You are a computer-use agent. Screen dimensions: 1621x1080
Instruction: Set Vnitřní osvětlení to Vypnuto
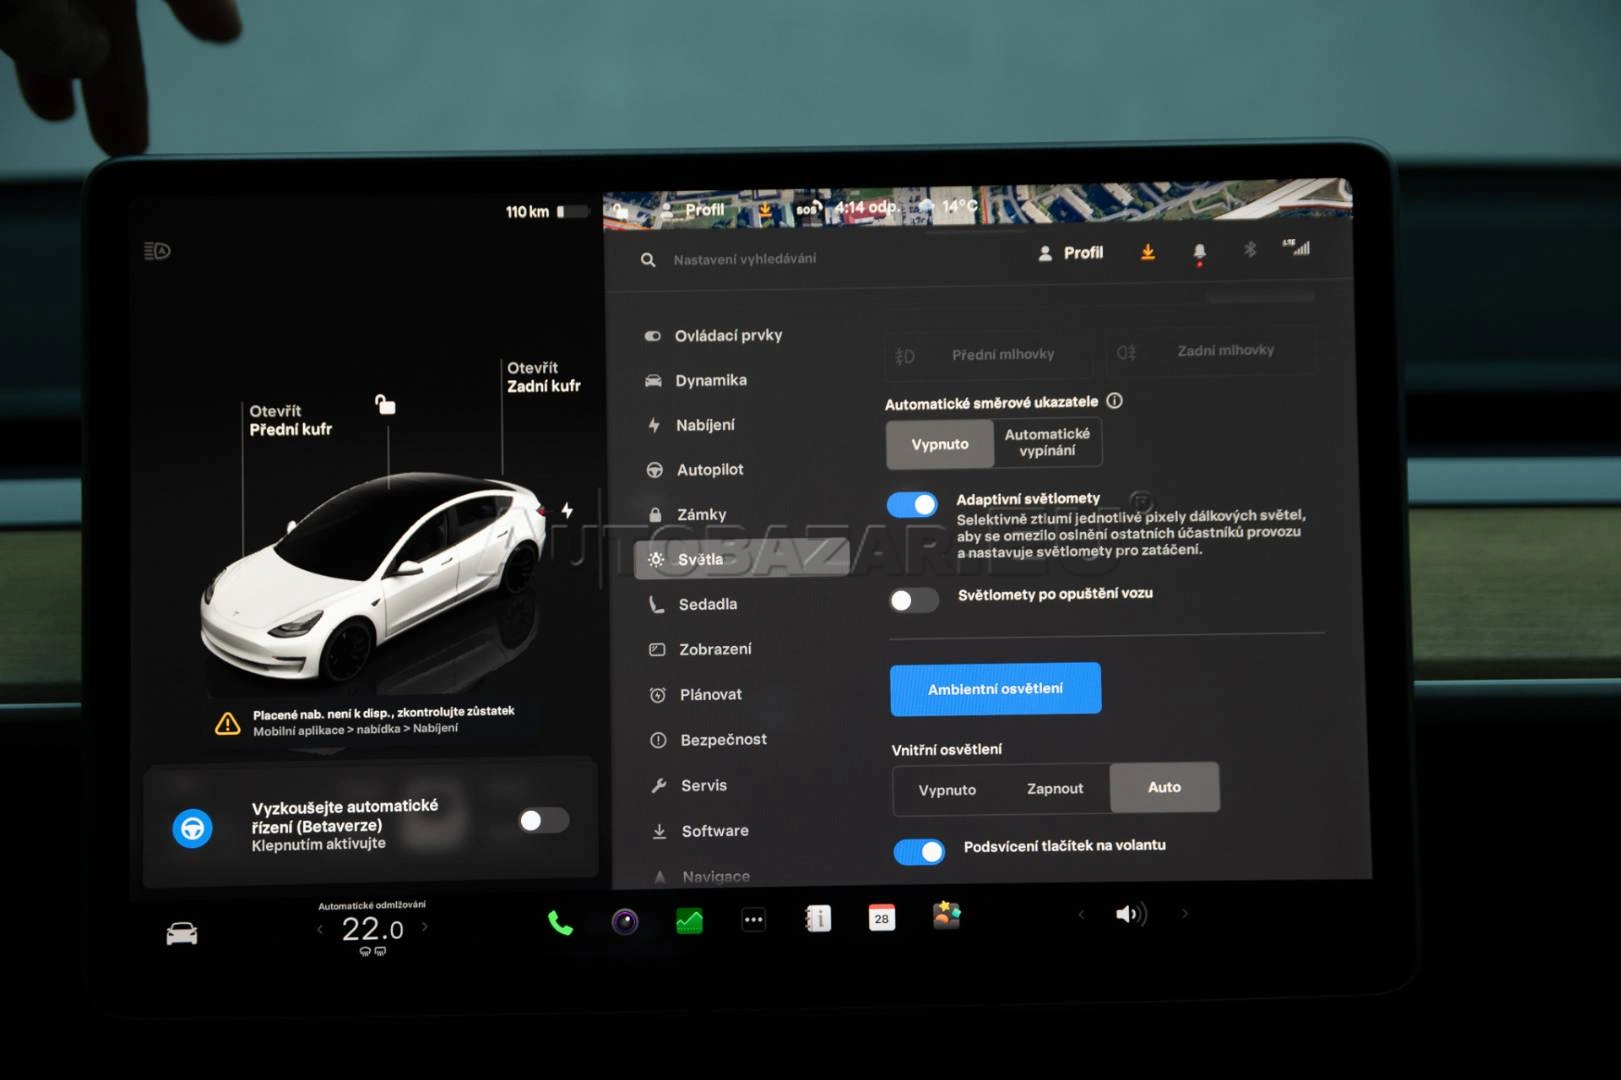click(x=947, y=790)
